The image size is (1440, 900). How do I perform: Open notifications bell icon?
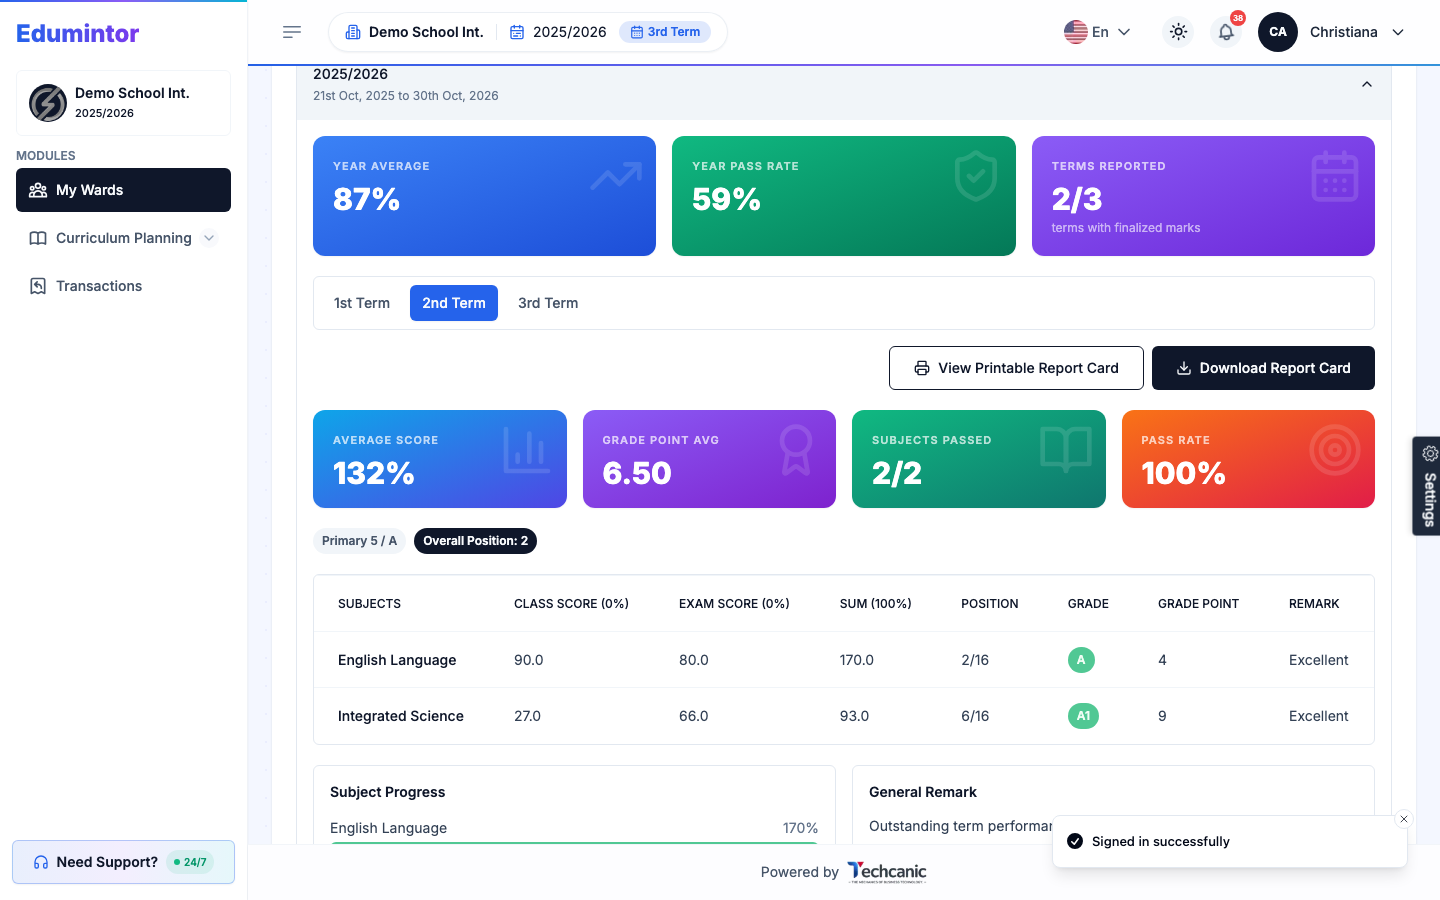click(1226, 32)
